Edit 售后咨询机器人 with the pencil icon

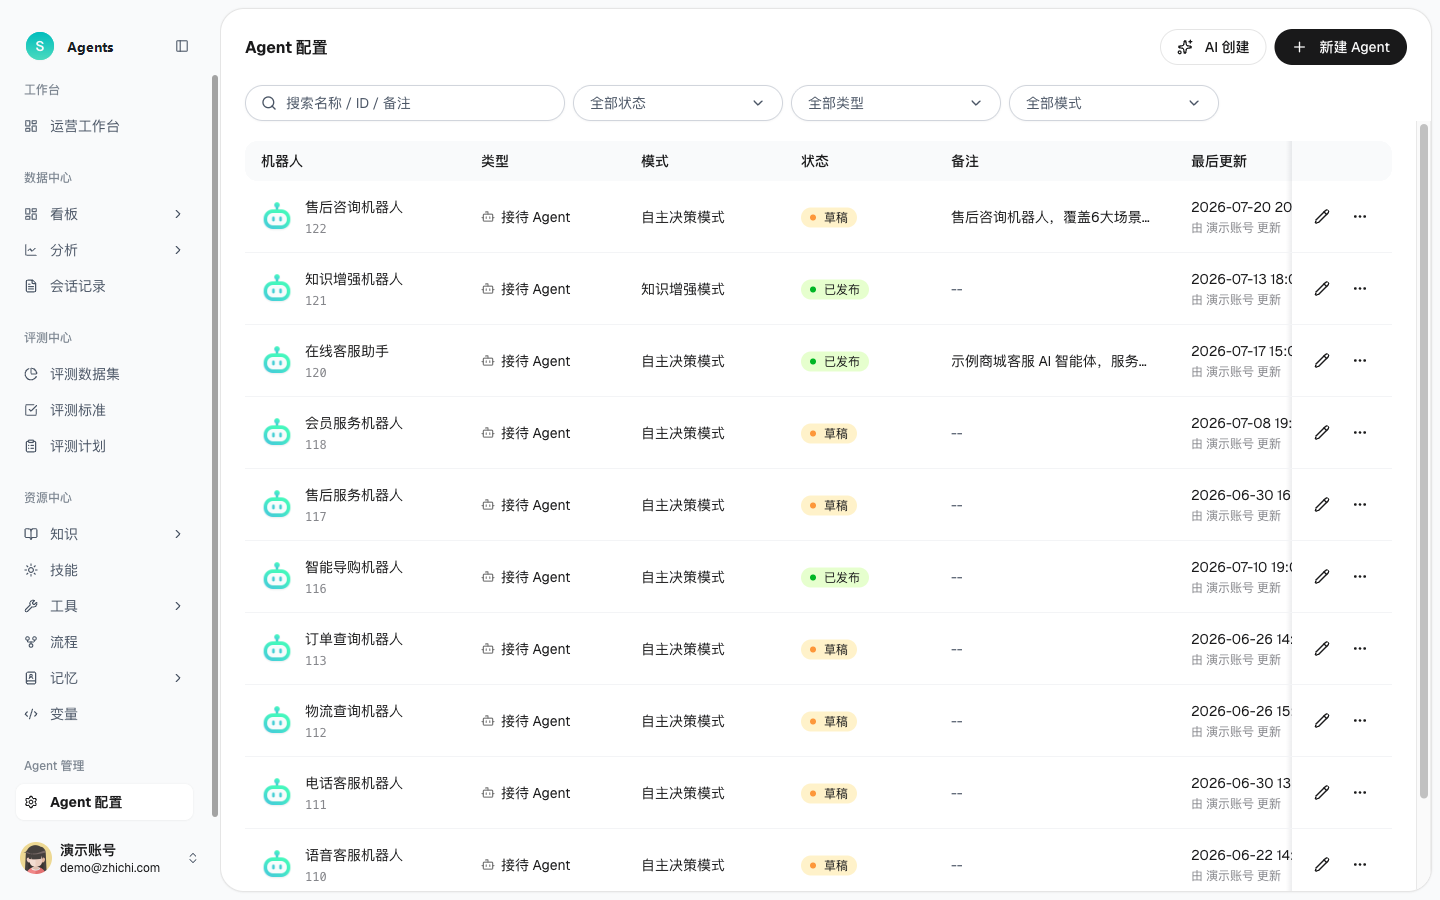(1322, 217)
